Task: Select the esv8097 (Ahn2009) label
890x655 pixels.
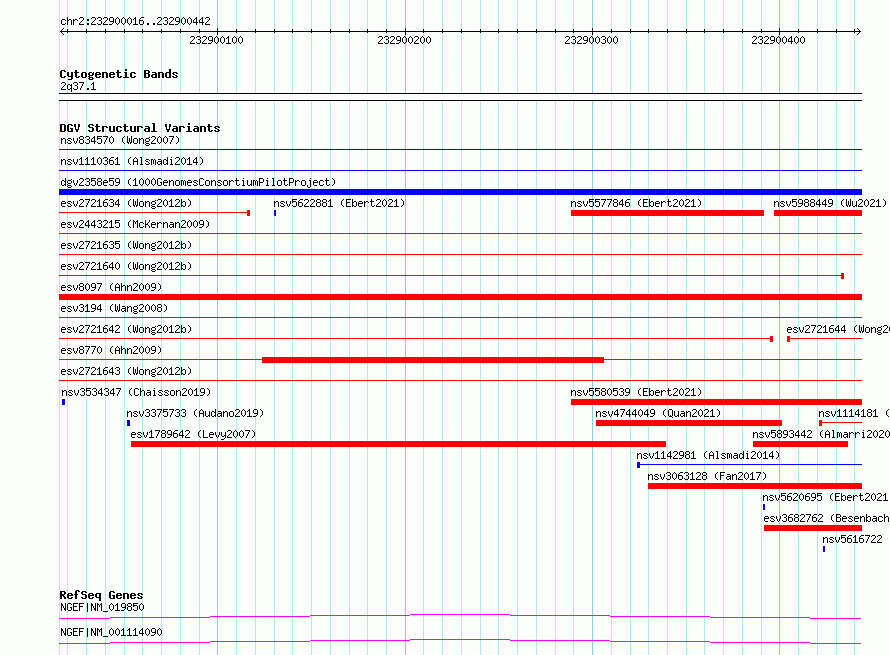Action: coord(111,287)
